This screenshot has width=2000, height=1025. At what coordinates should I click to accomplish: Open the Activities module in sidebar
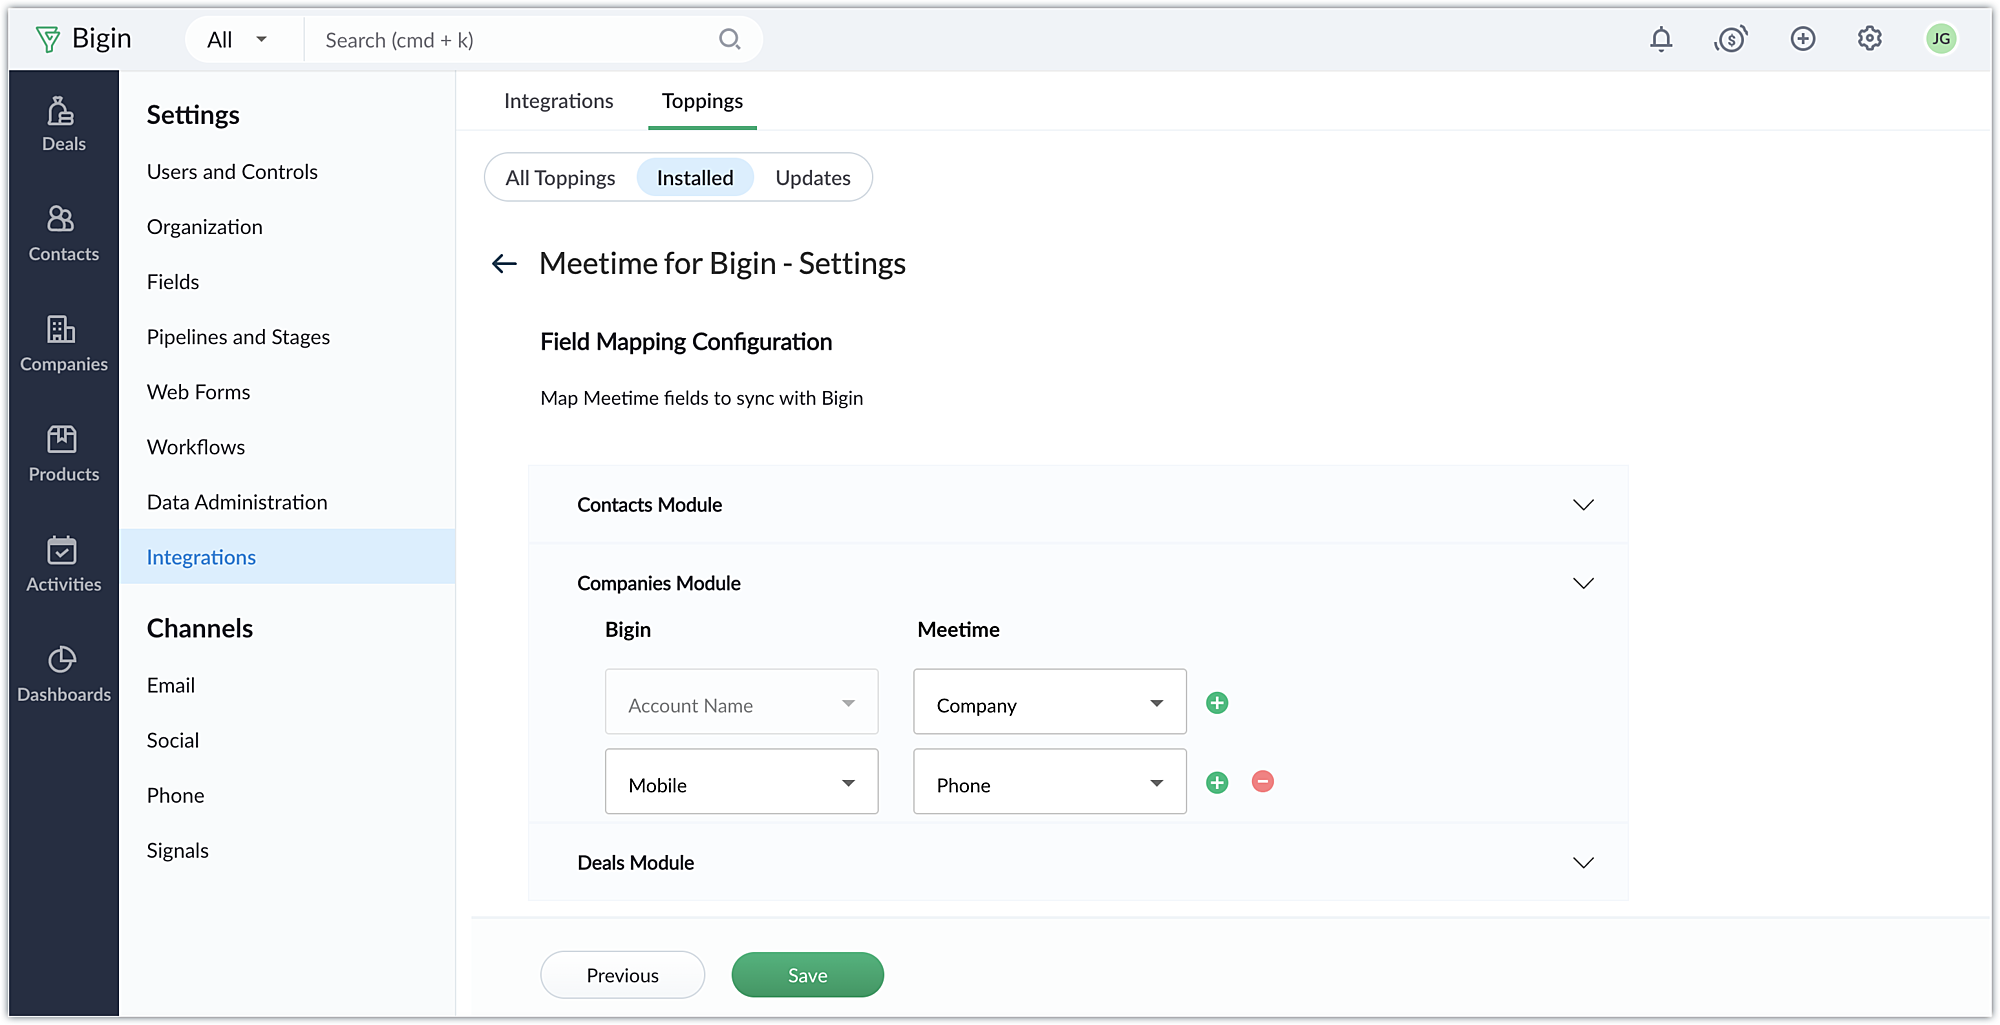[63, 564]
